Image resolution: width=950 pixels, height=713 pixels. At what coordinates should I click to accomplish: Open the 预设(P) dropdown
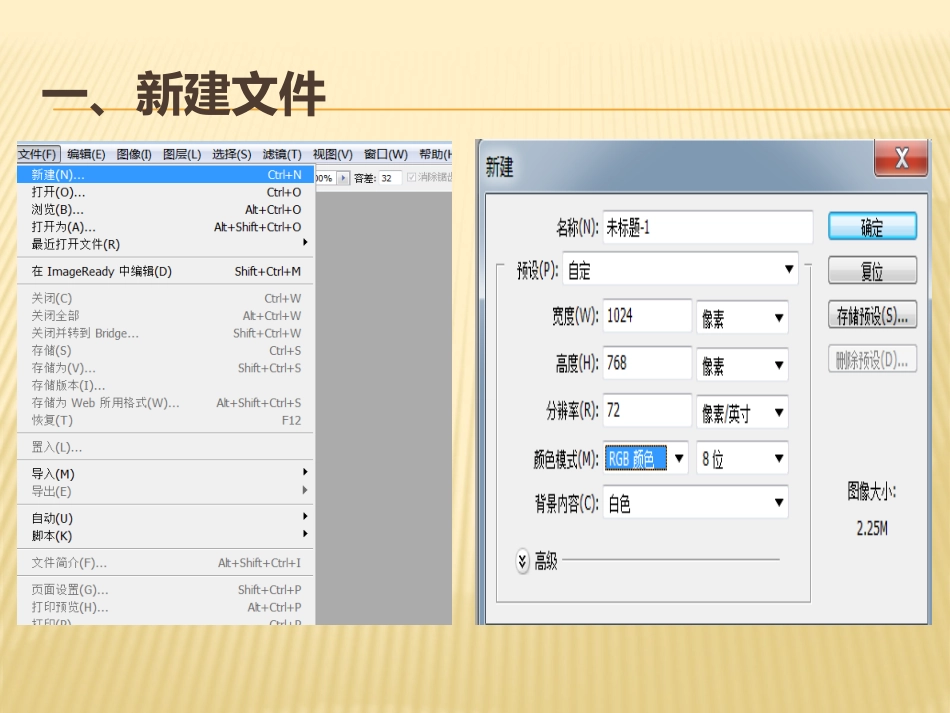click(x=680, y=270)
